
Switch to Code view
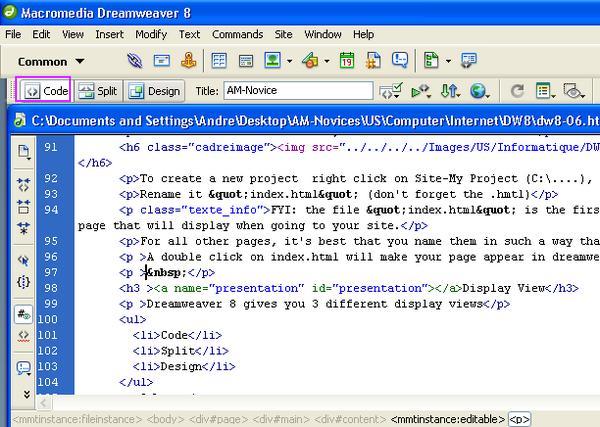[x=45, y=91]
